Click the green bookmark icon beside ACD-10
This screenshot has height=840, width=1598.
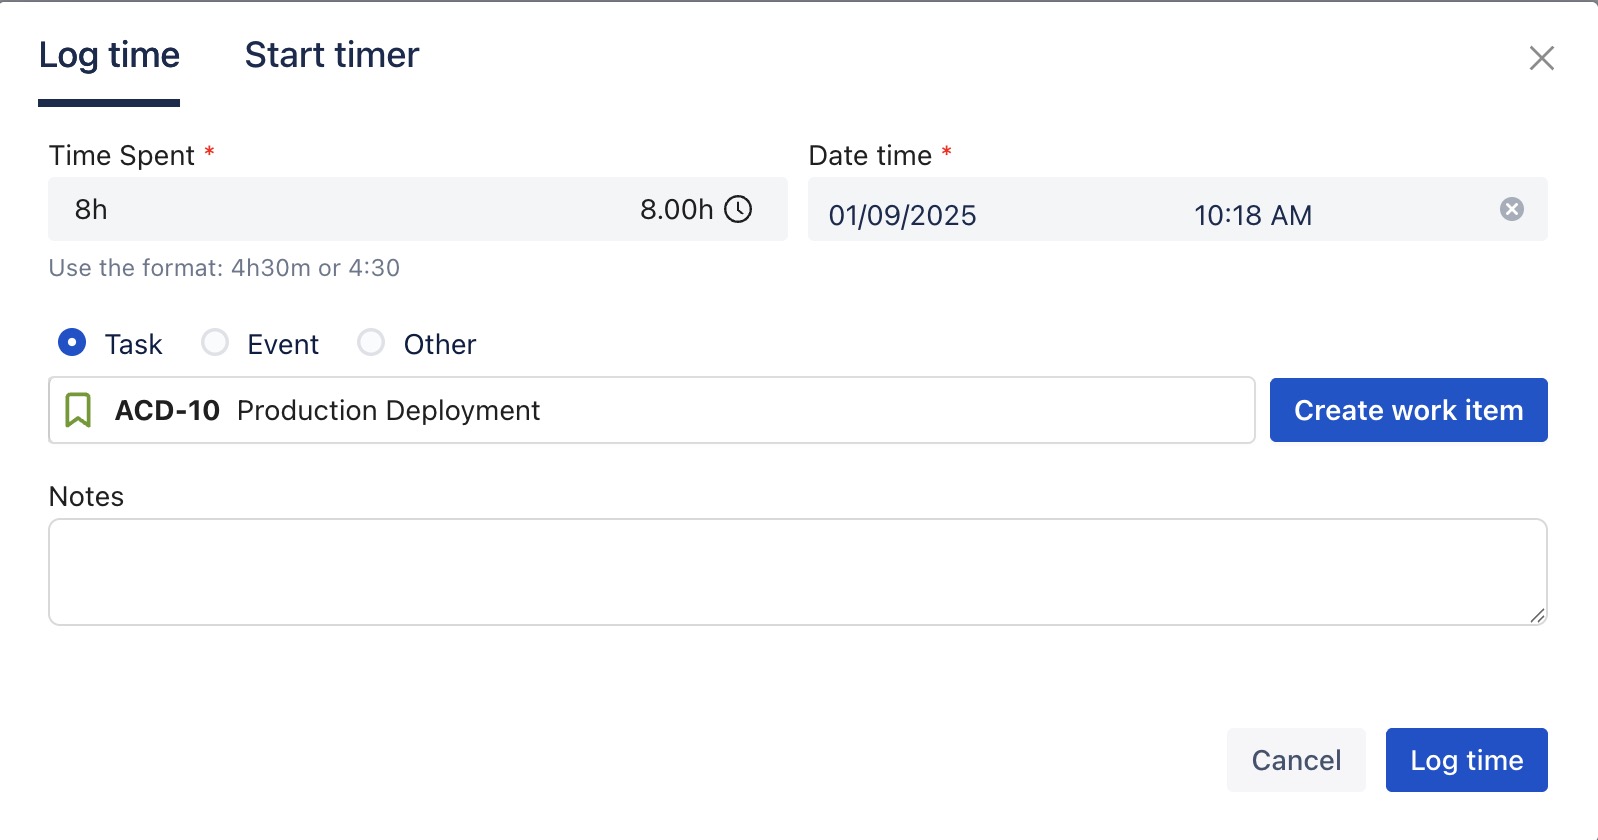point(78,410)
